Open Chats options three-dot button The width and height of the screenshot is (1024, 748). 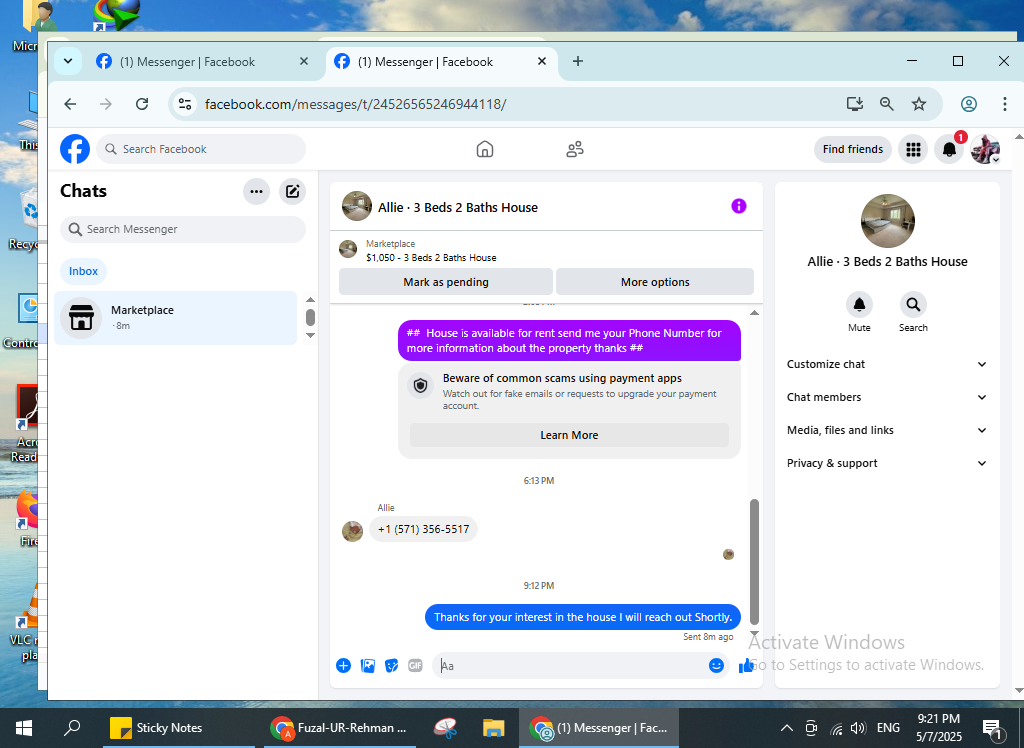(x=257, y=191)
